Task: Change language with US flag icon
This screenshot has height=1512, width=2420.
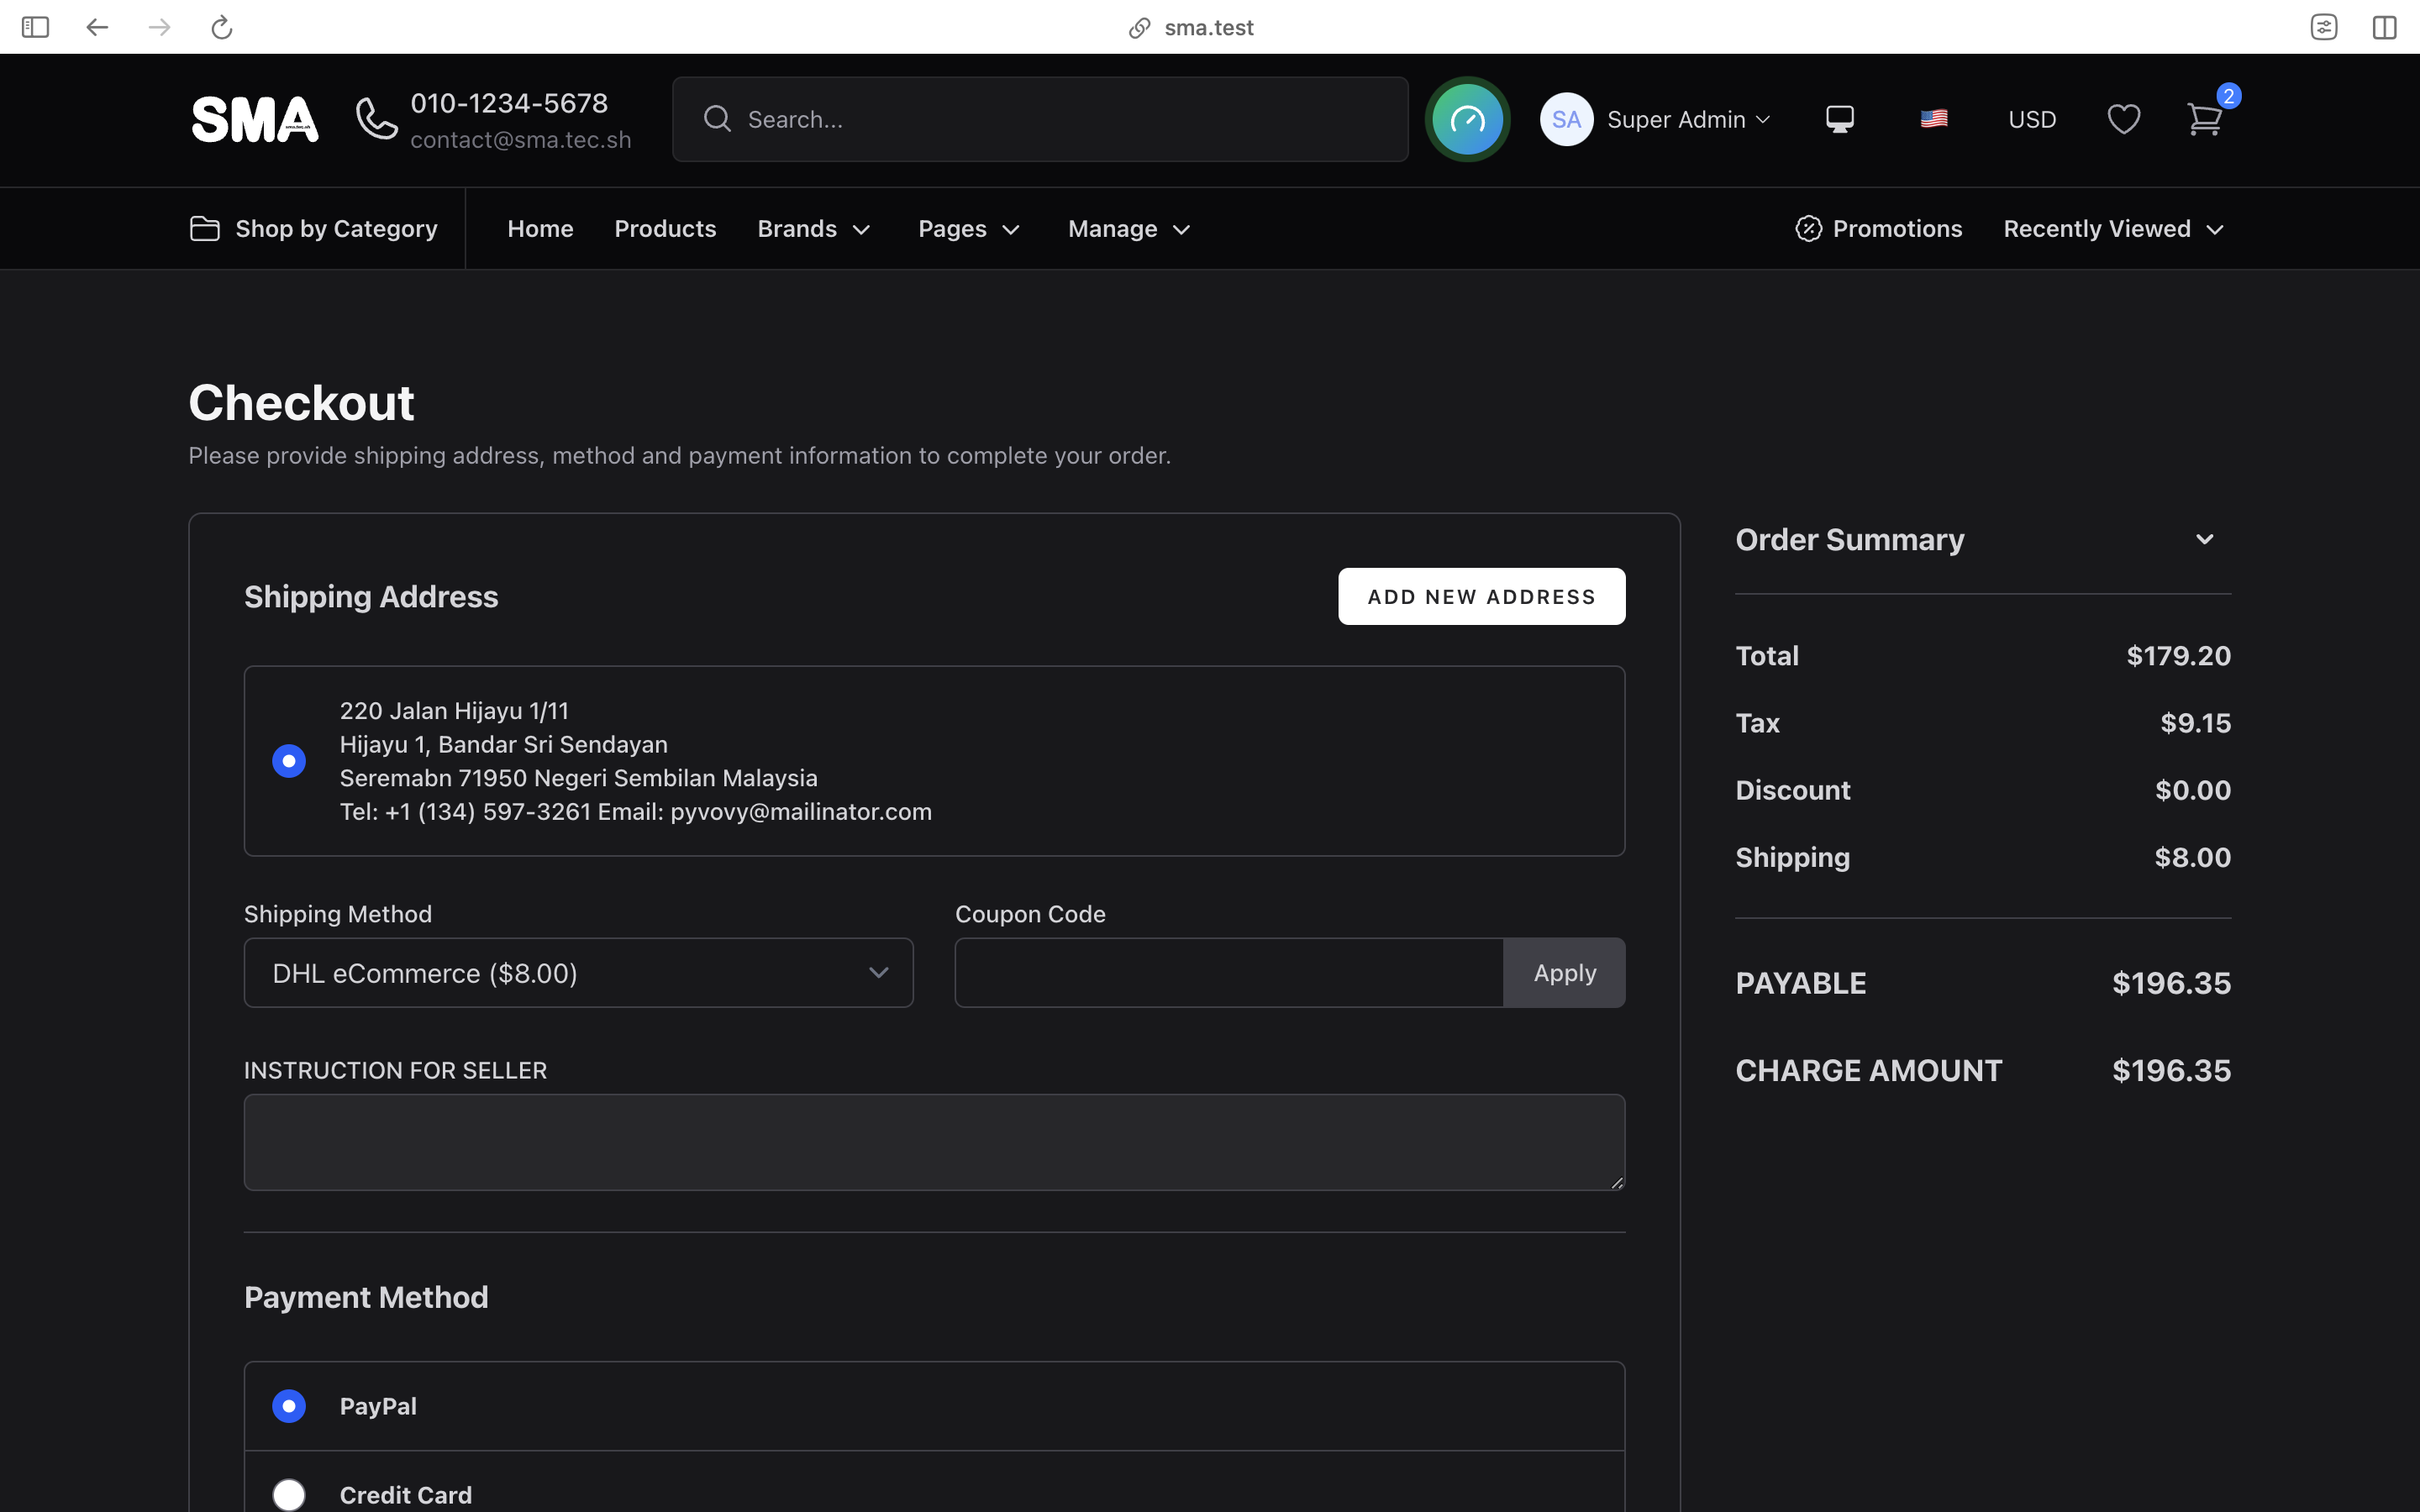Action: (x=1934, y=119)
